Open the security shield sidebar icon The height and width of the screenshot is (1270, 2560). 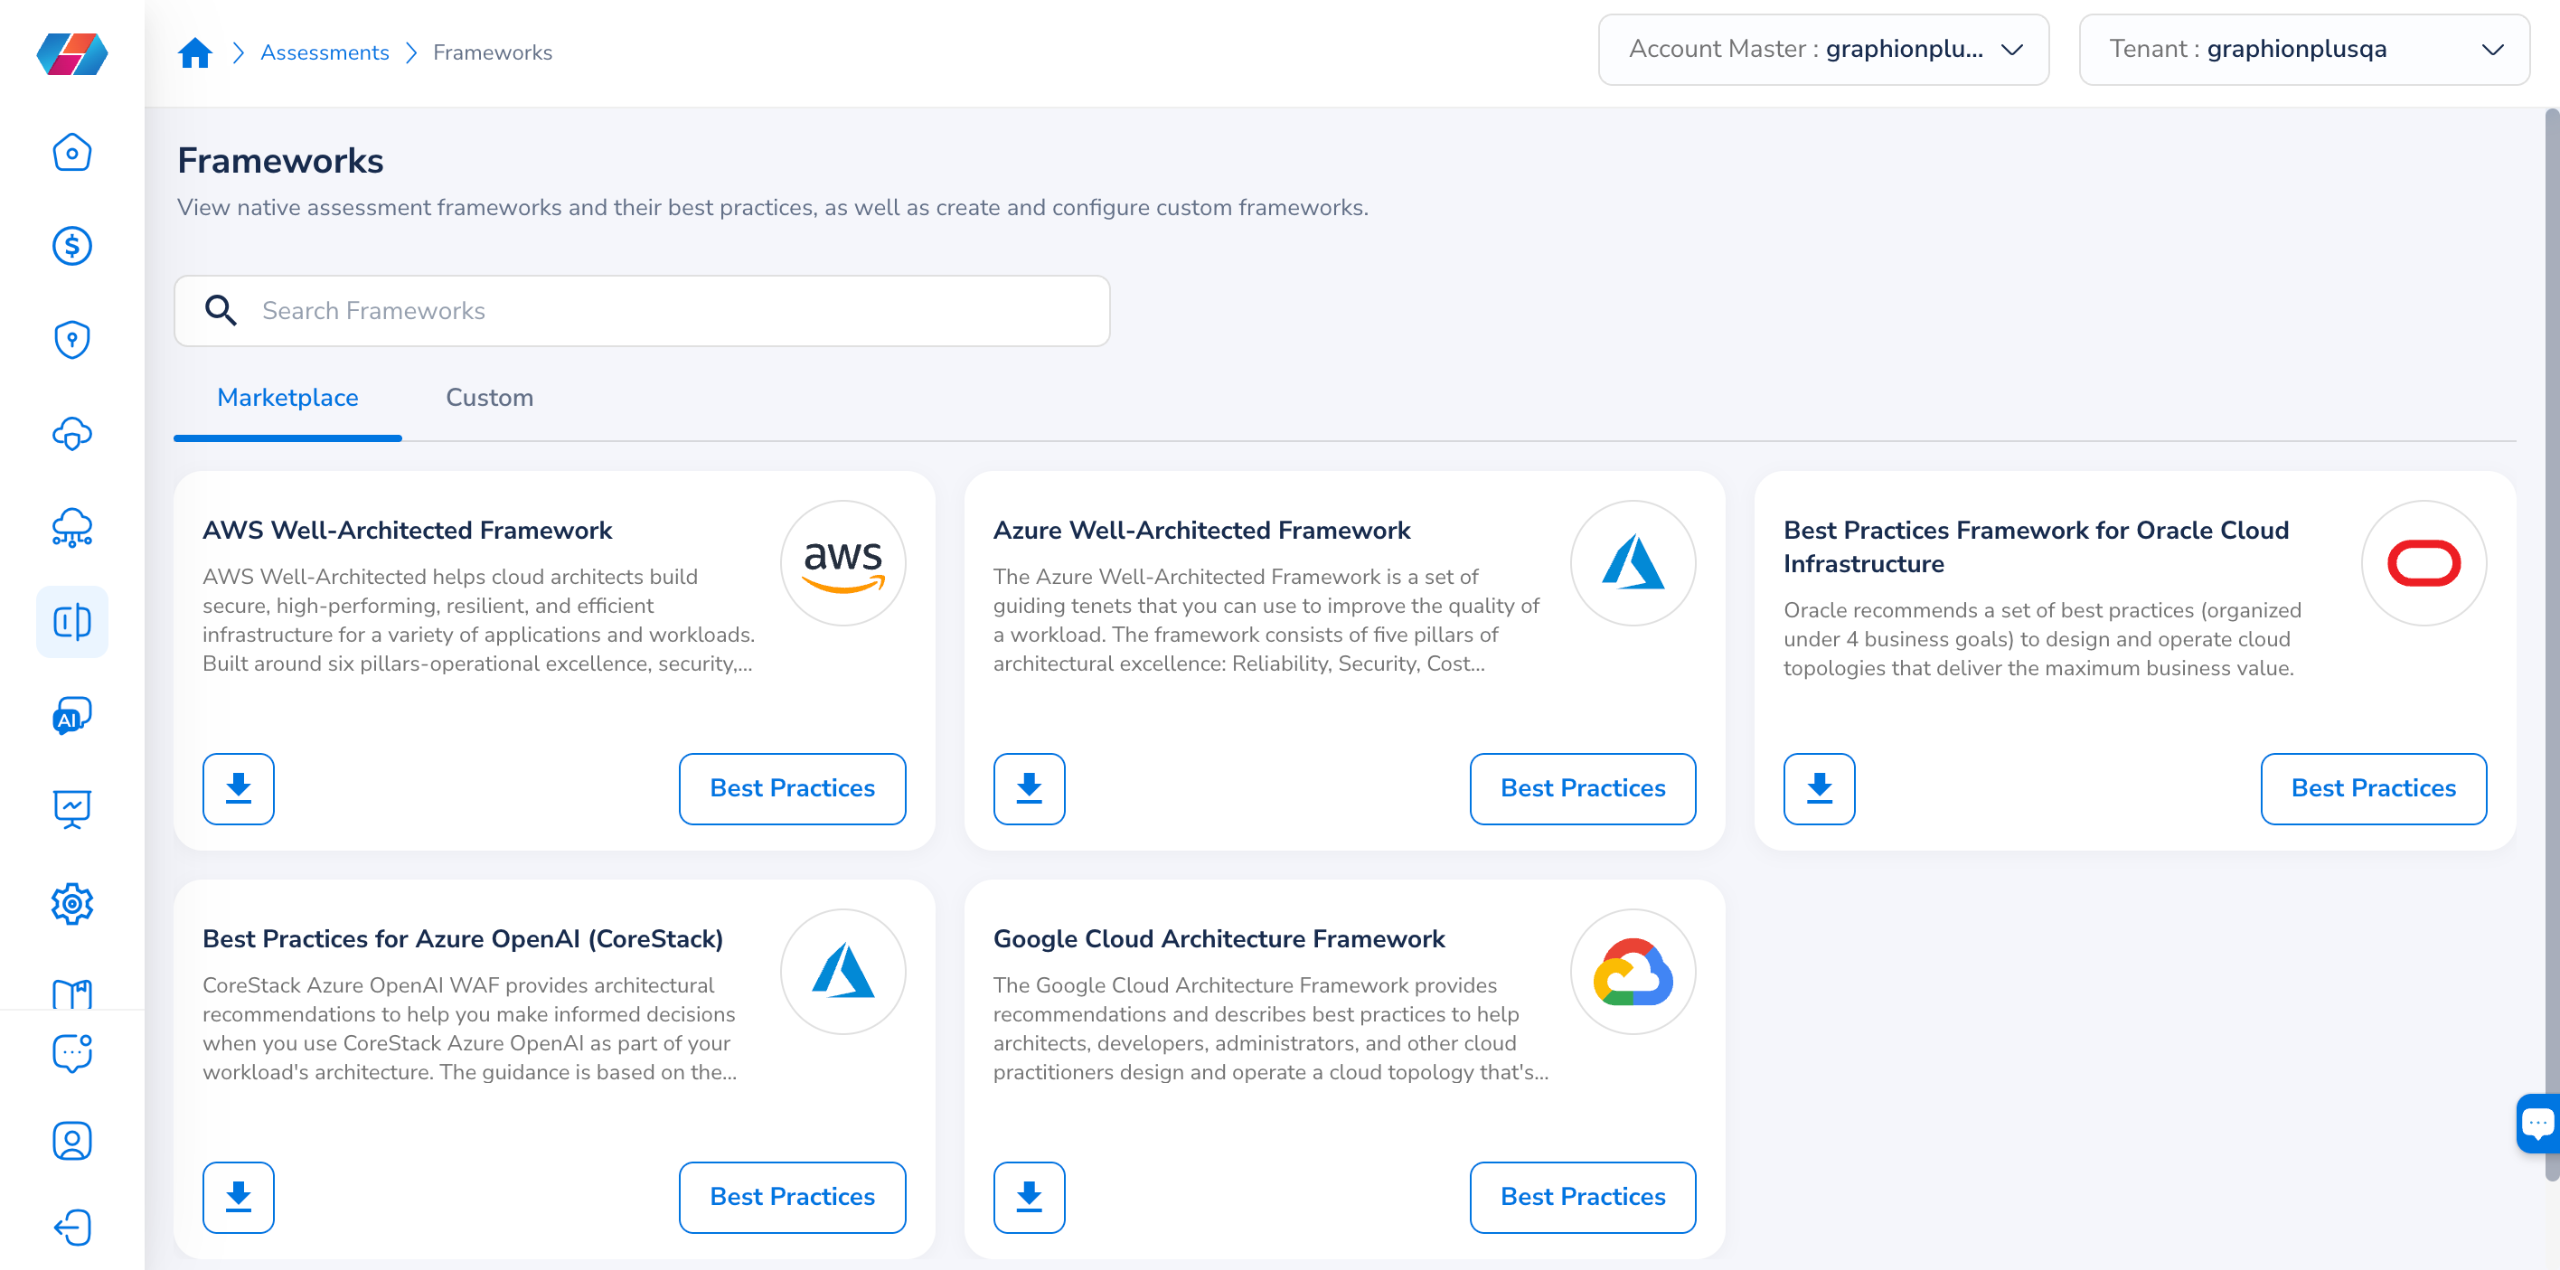(72, 340)
